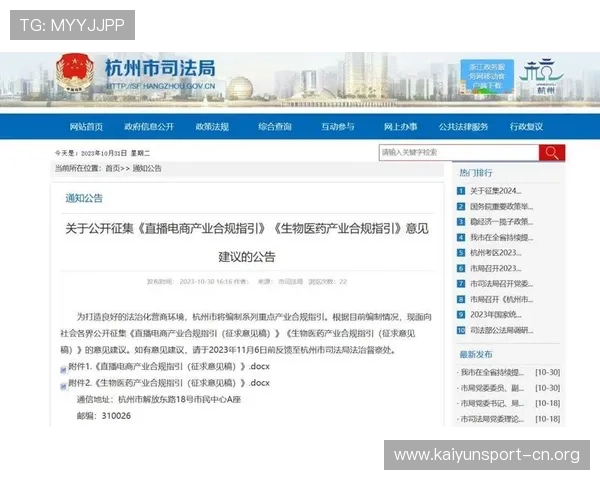Image resolution: width=600 pixels, height=480 pixels.
Task: Click rank number 7 badge in 热门排行
Action: (461, 284)
